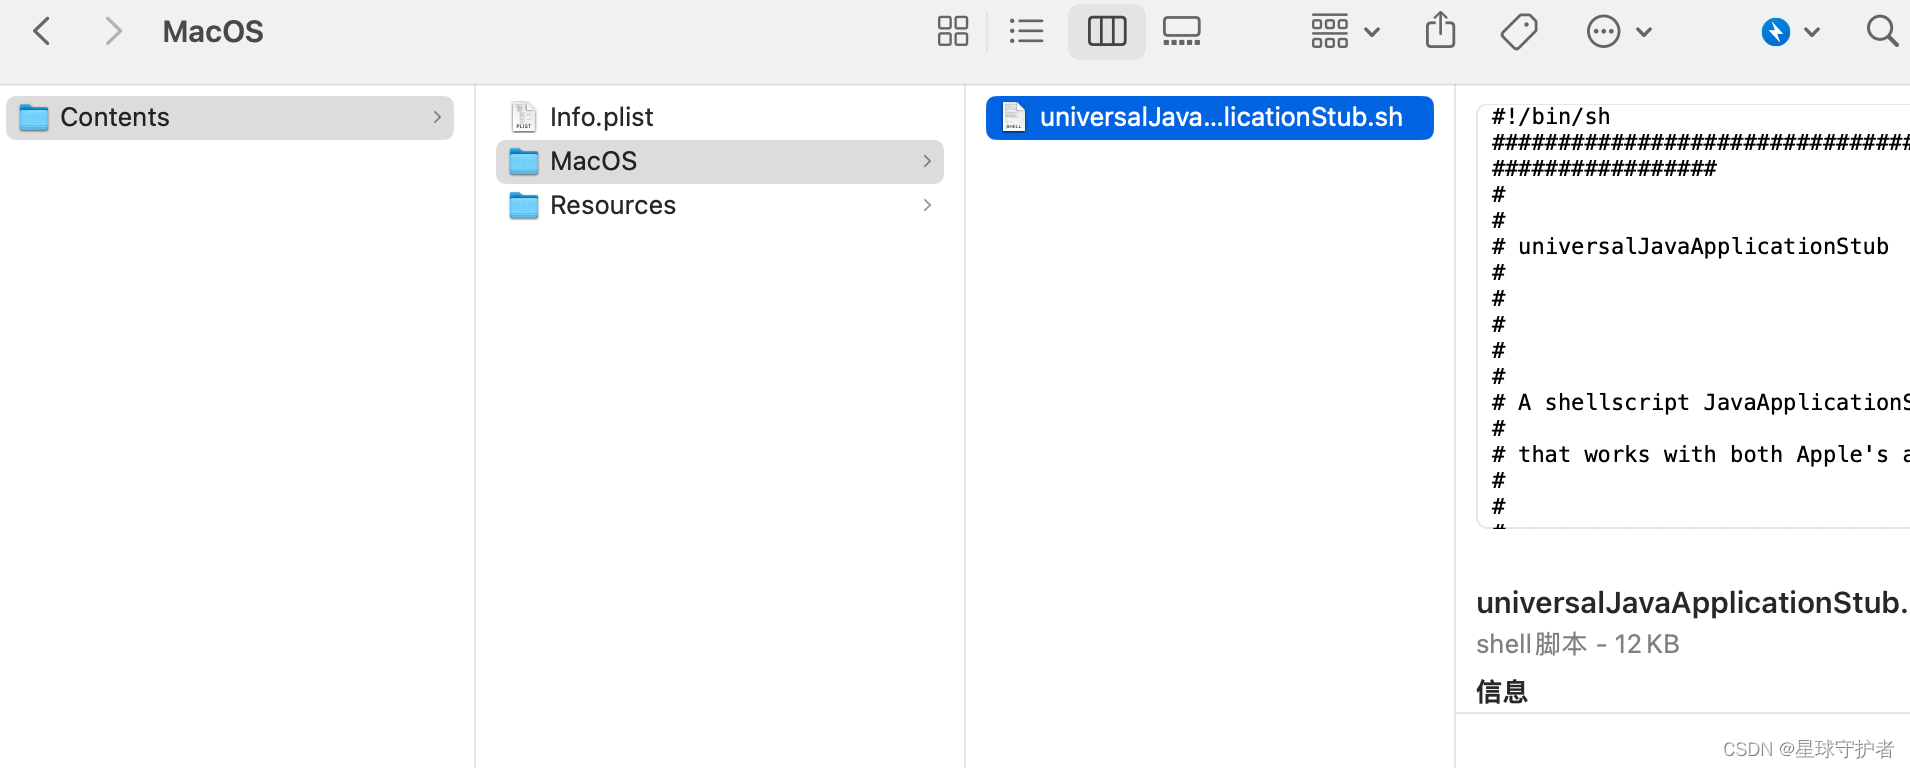Click the MacOS window title
Image resolution: width=1910 pixels, height=768 pixels.
pyautogui.click(x=213, y=32)
